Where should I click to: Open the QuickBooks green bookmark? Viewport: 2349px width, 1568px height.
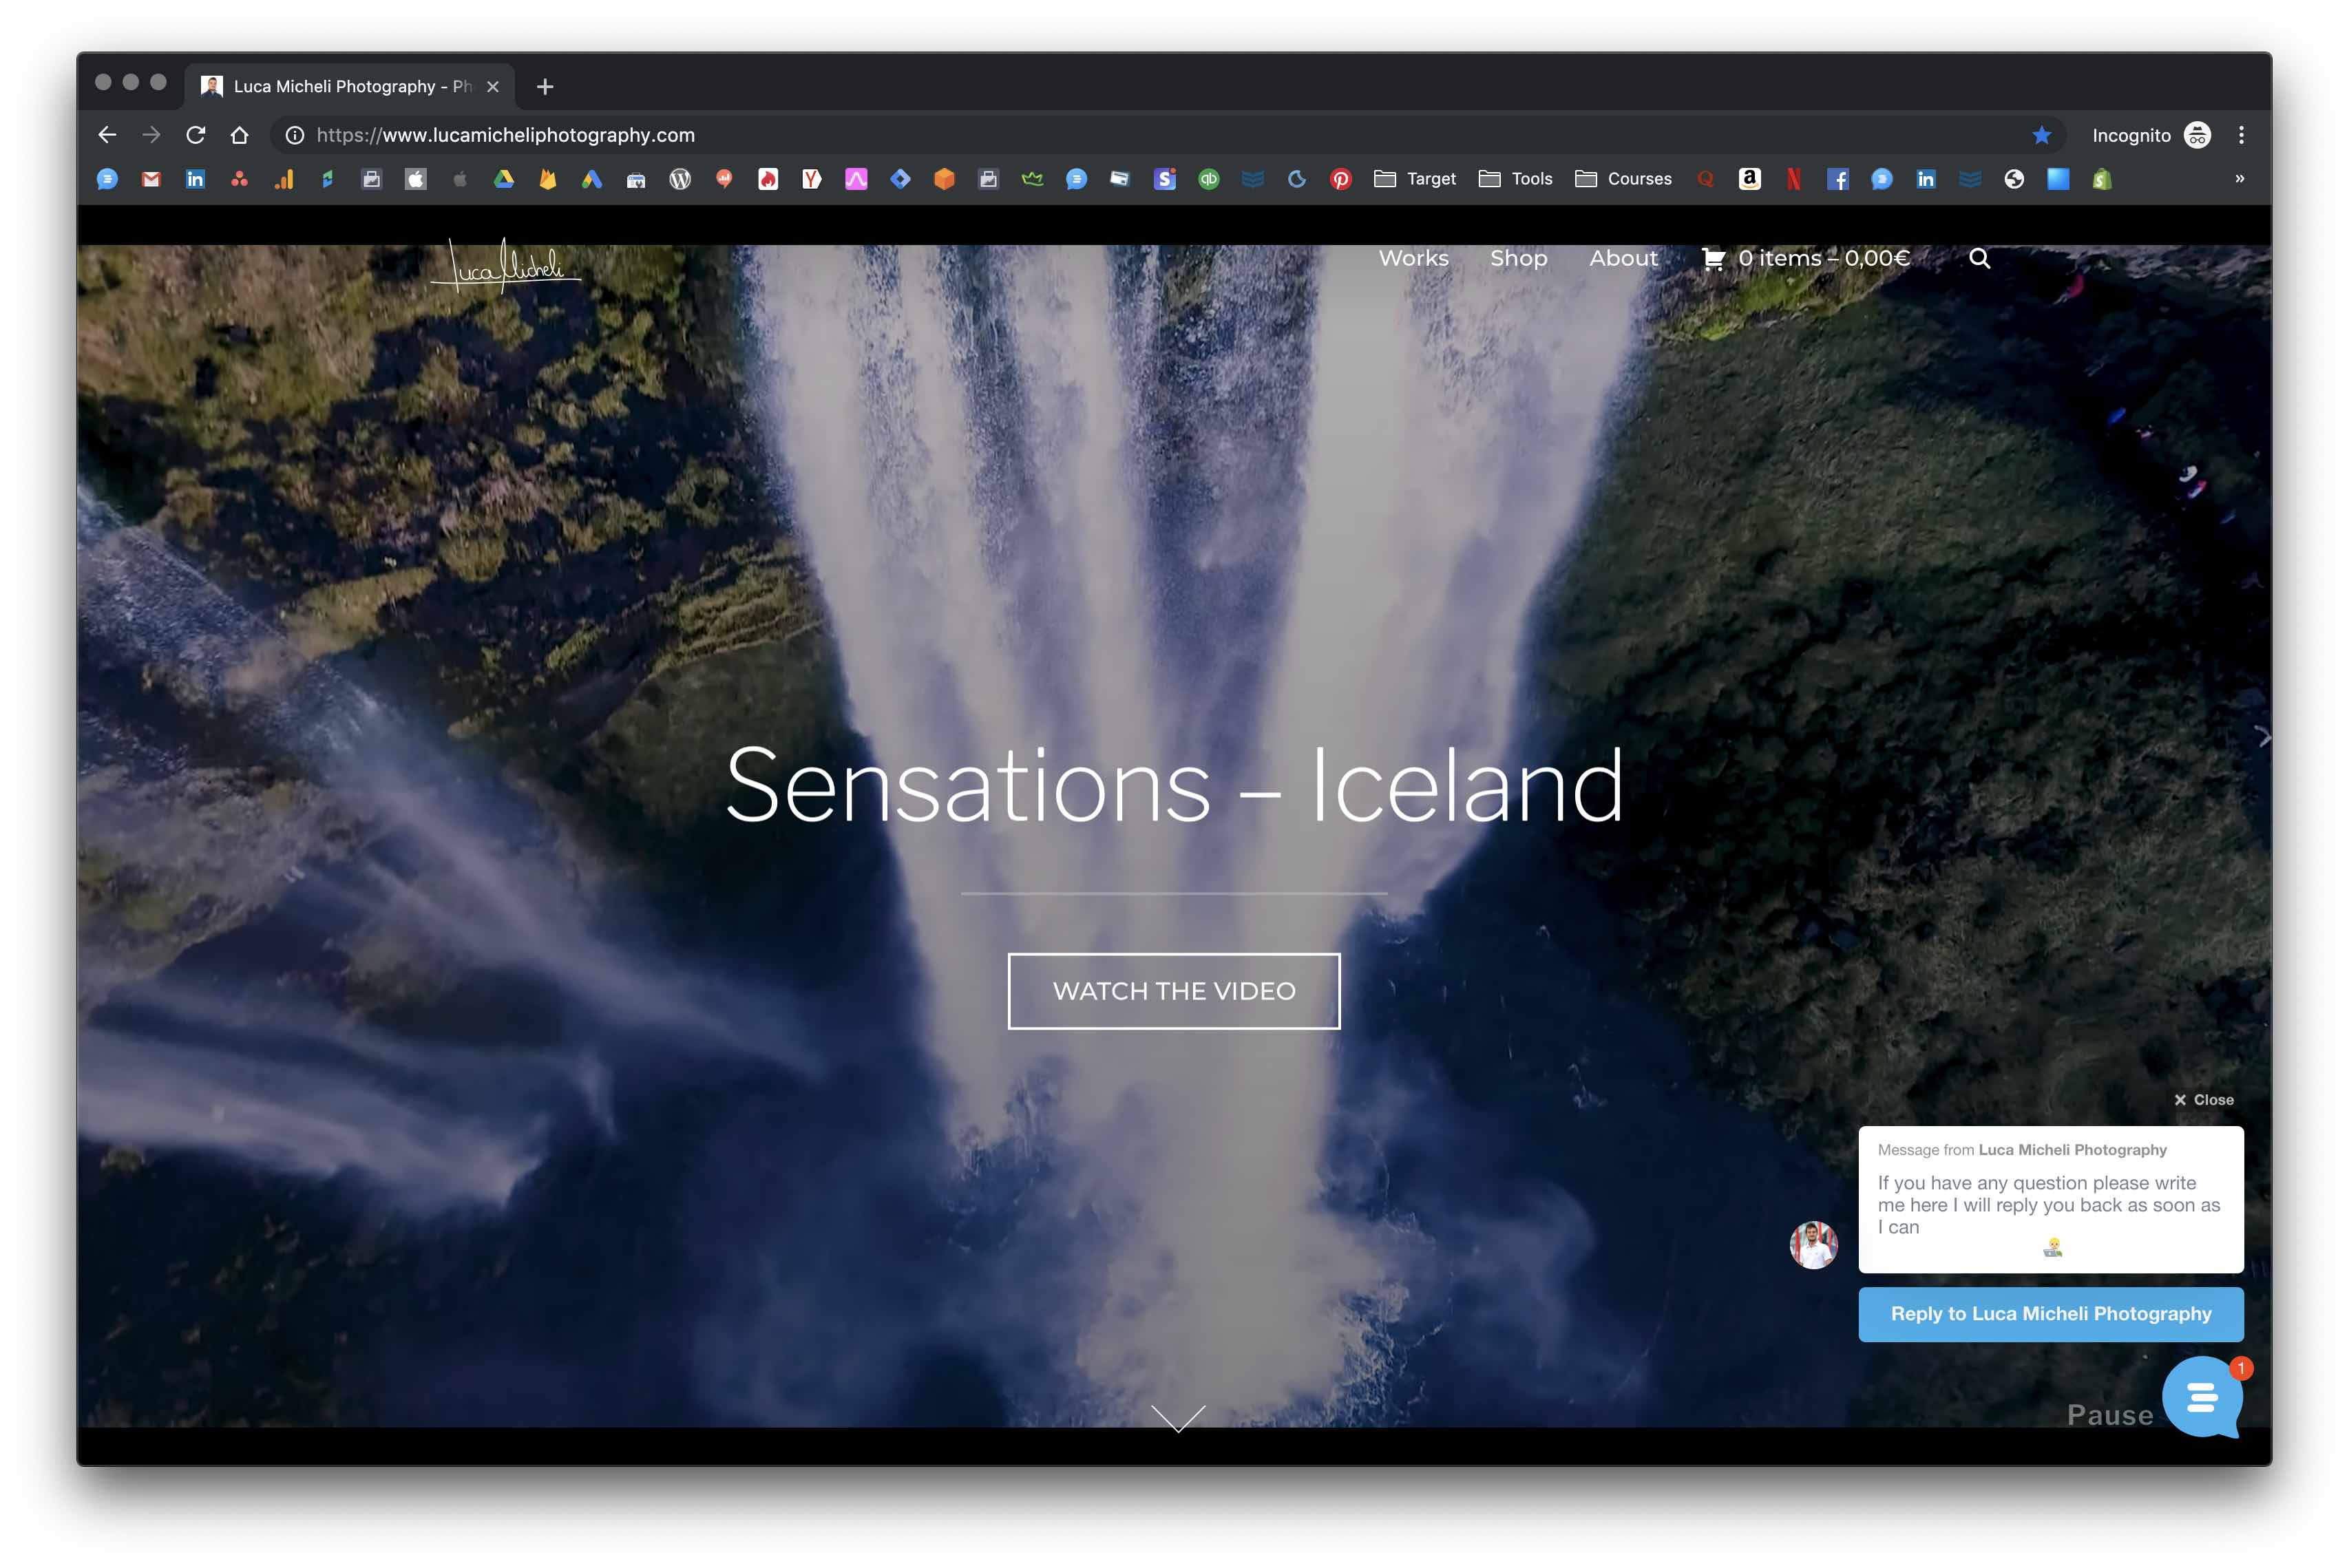point(1209,179)
